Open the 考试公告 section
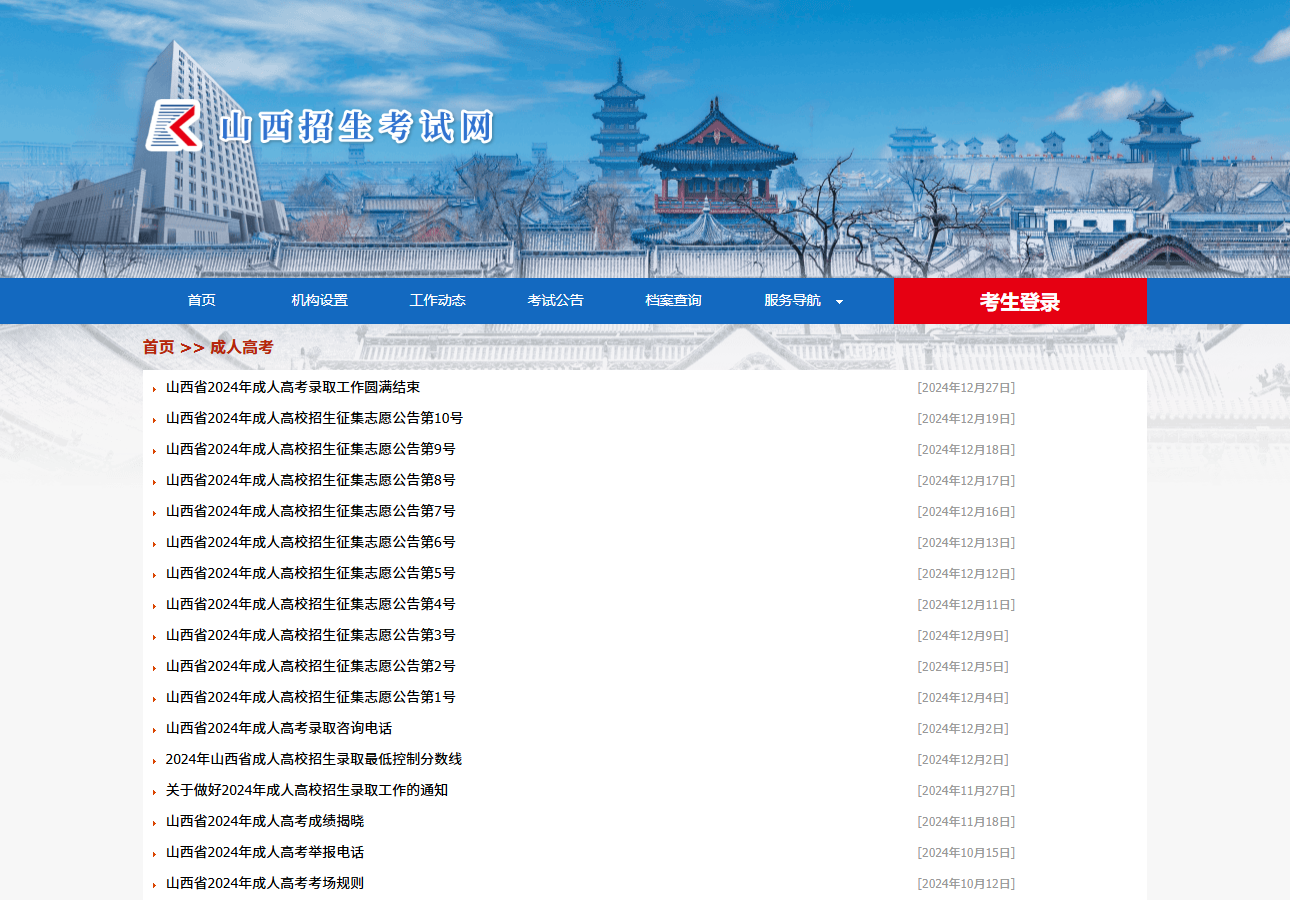Image resolution: width=1290 pixels, height=900 pixels. [x=555, y=300]
